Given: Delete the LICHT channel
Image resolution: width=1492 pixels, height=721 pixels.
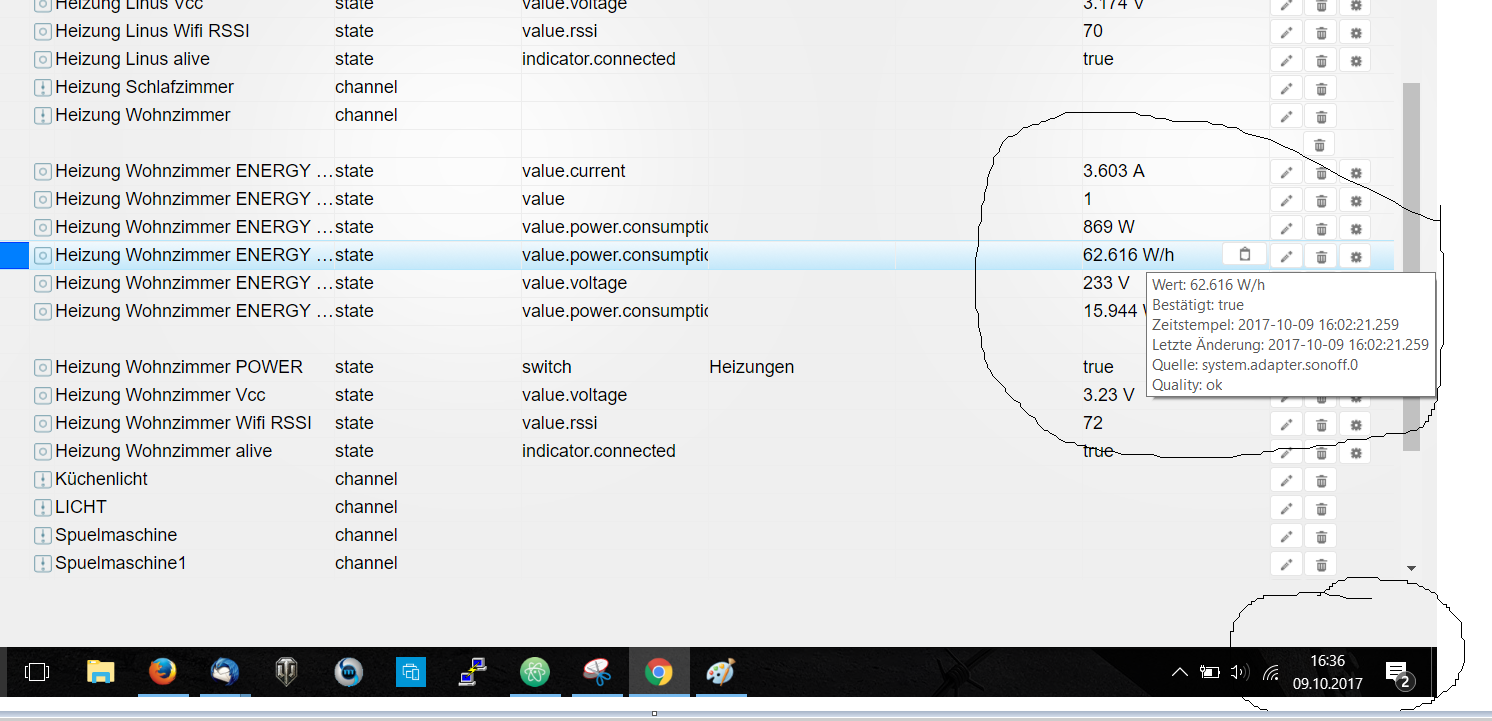Looking at the screenshot, I should click(x=1321, y=508).
